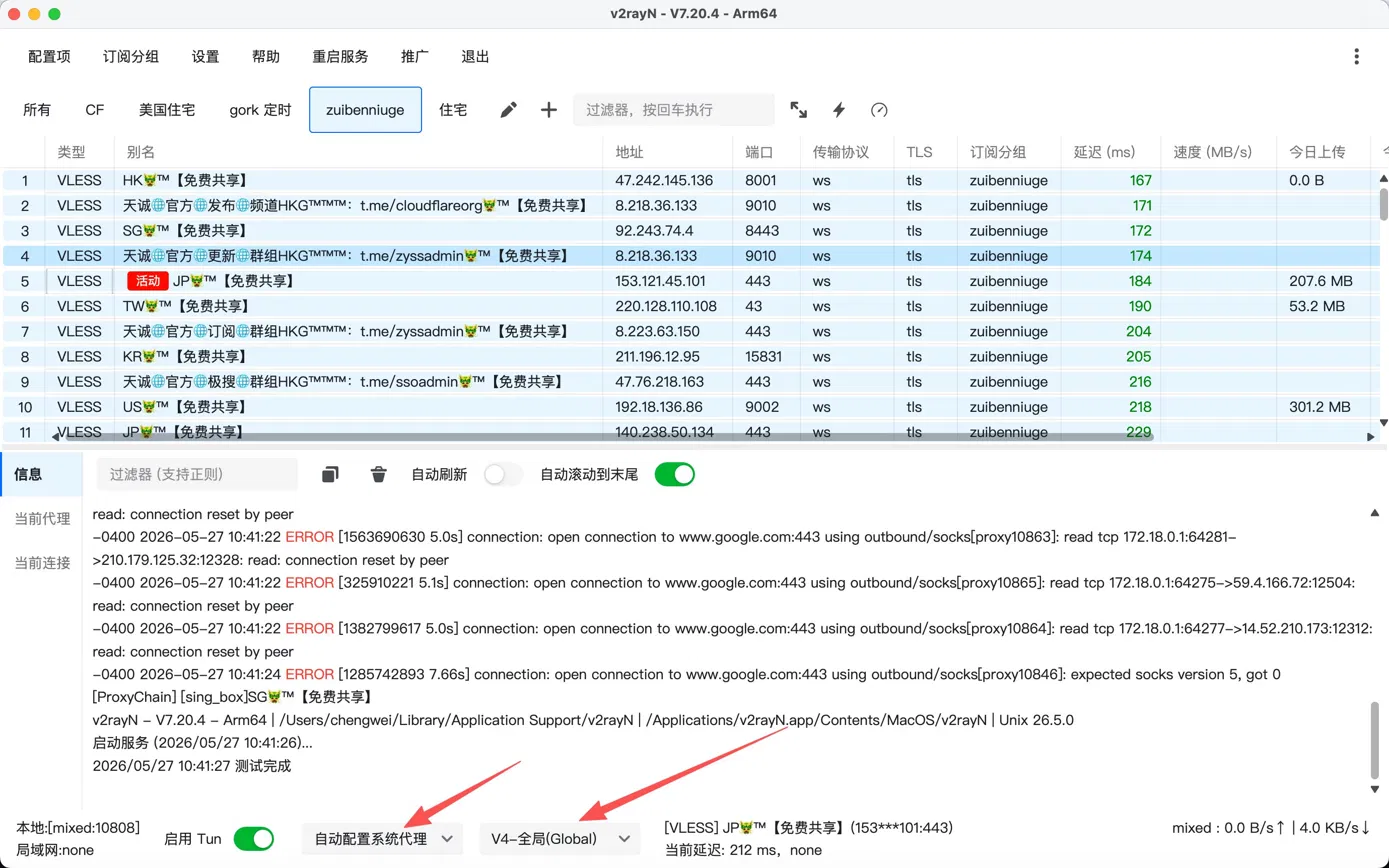The height and width of the screenshot is (868, 1389).
Task: Select the KR row with address 211.196.12.95
Action: (x=690, y=356)
